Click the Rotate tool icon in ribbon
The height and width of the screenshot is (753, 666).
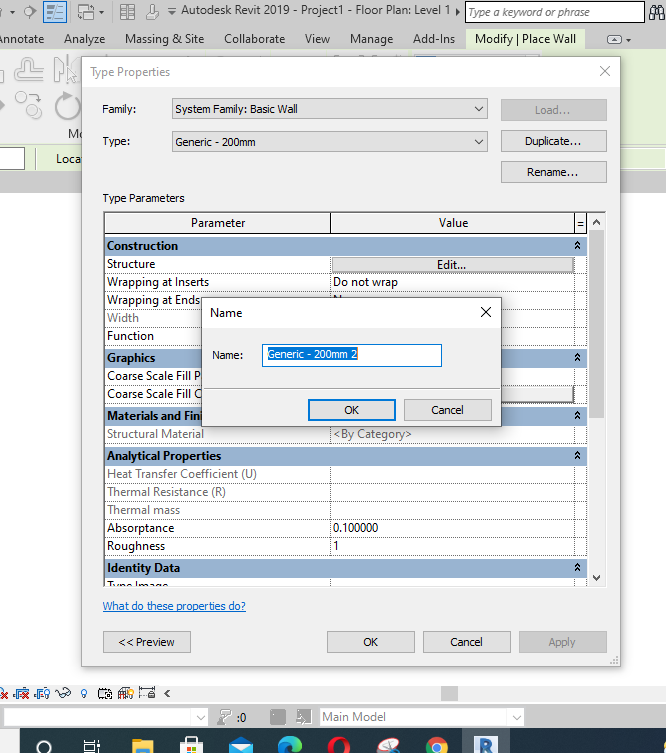pyautogui.click(x=67, y=106)
